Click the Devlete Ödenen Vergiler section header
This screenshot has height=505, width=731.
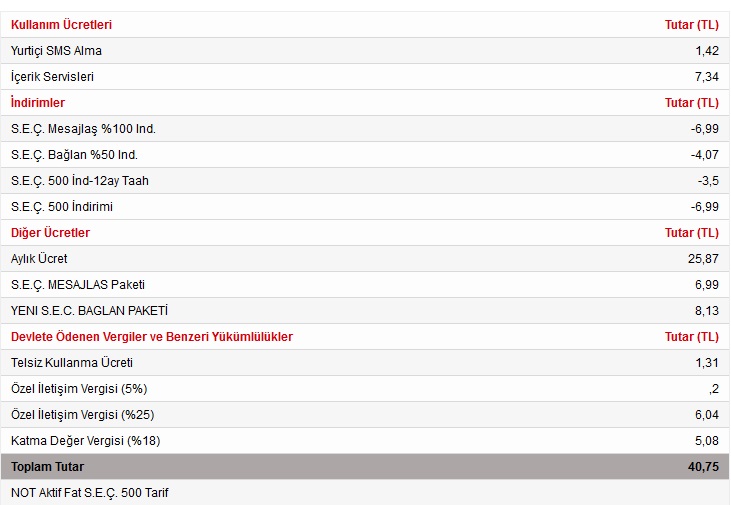(x=152, y=336)
